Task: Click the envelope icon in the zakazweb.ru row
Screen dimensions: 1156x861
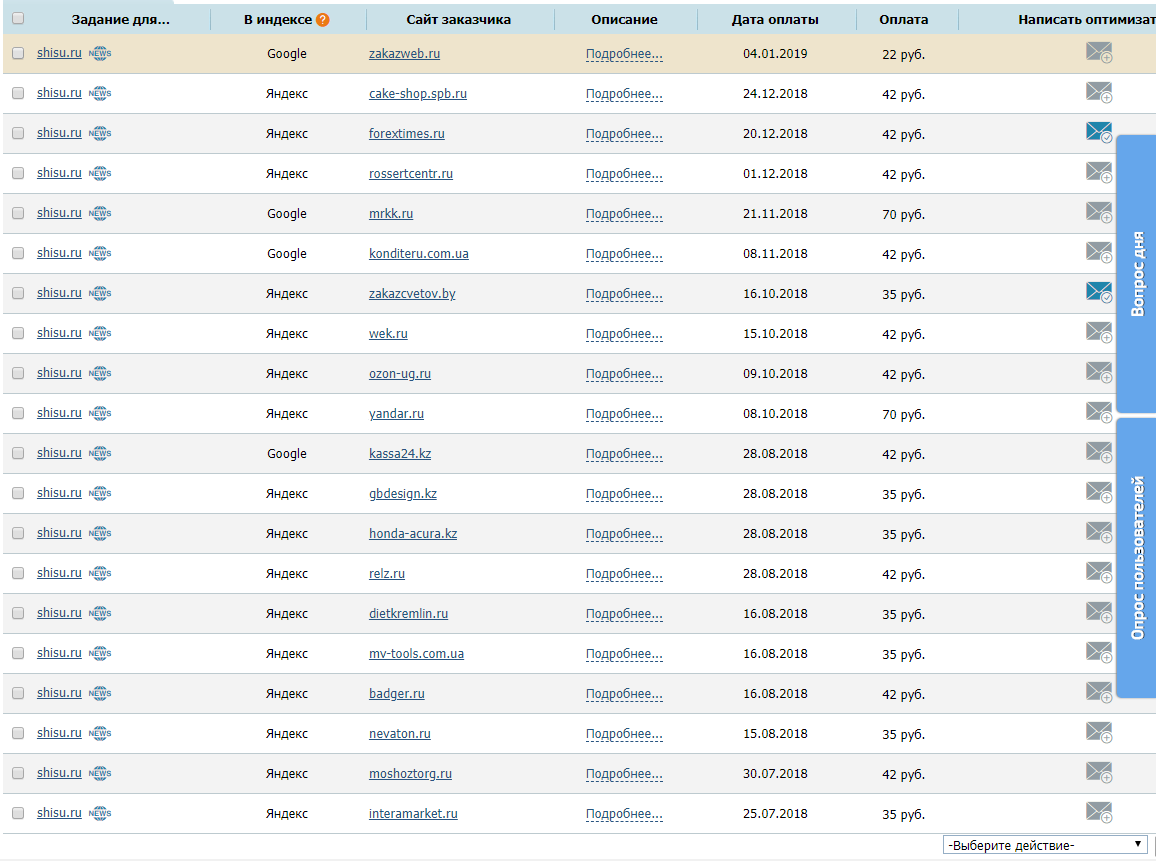Action: [1098, 53]
